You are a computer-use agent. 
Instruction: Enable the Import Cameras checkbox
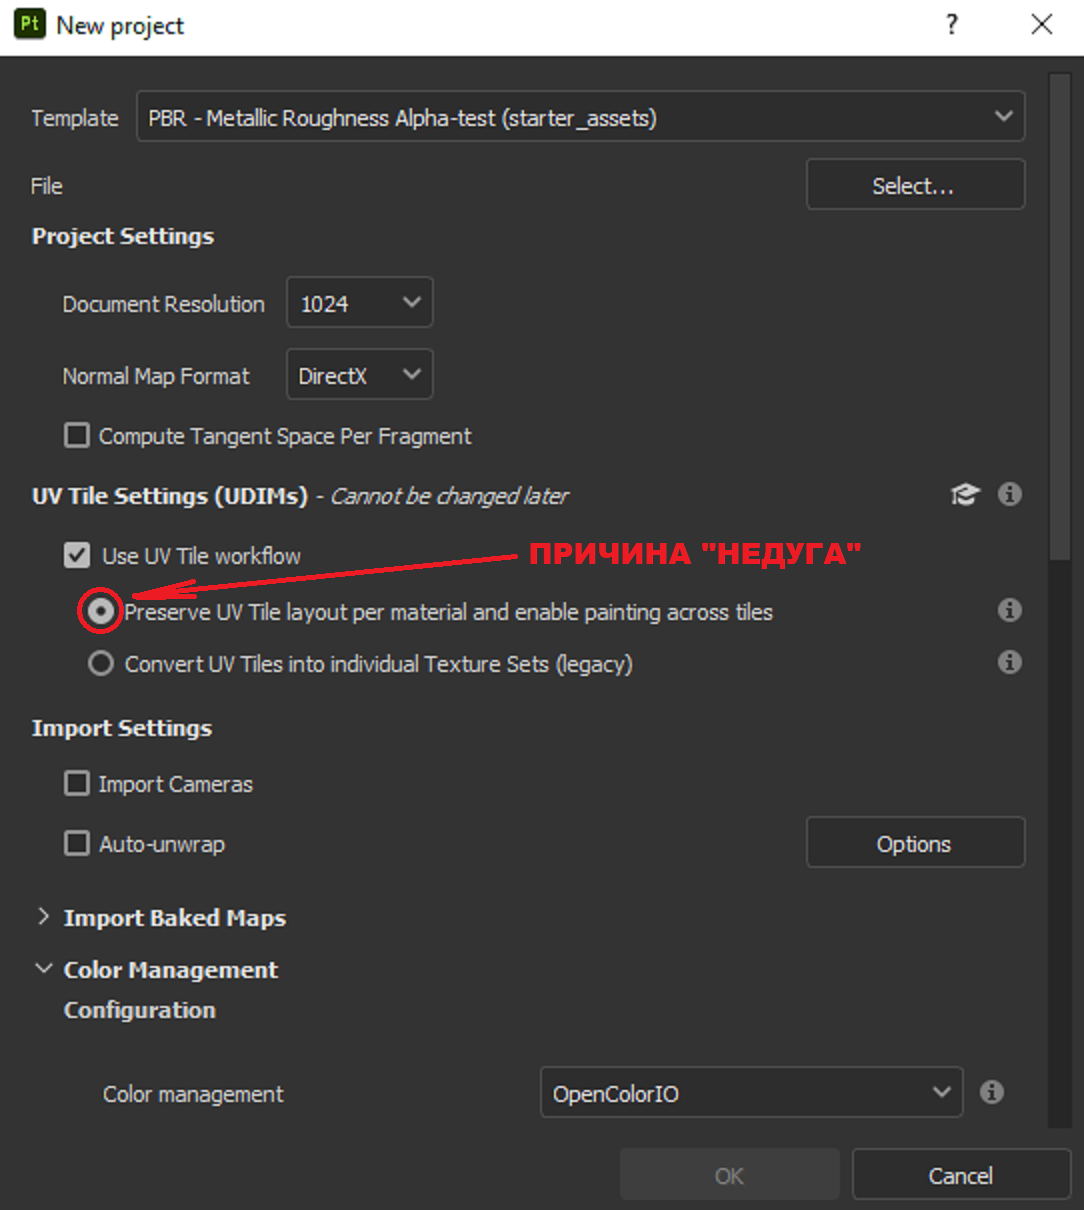[x=77, y=784]
